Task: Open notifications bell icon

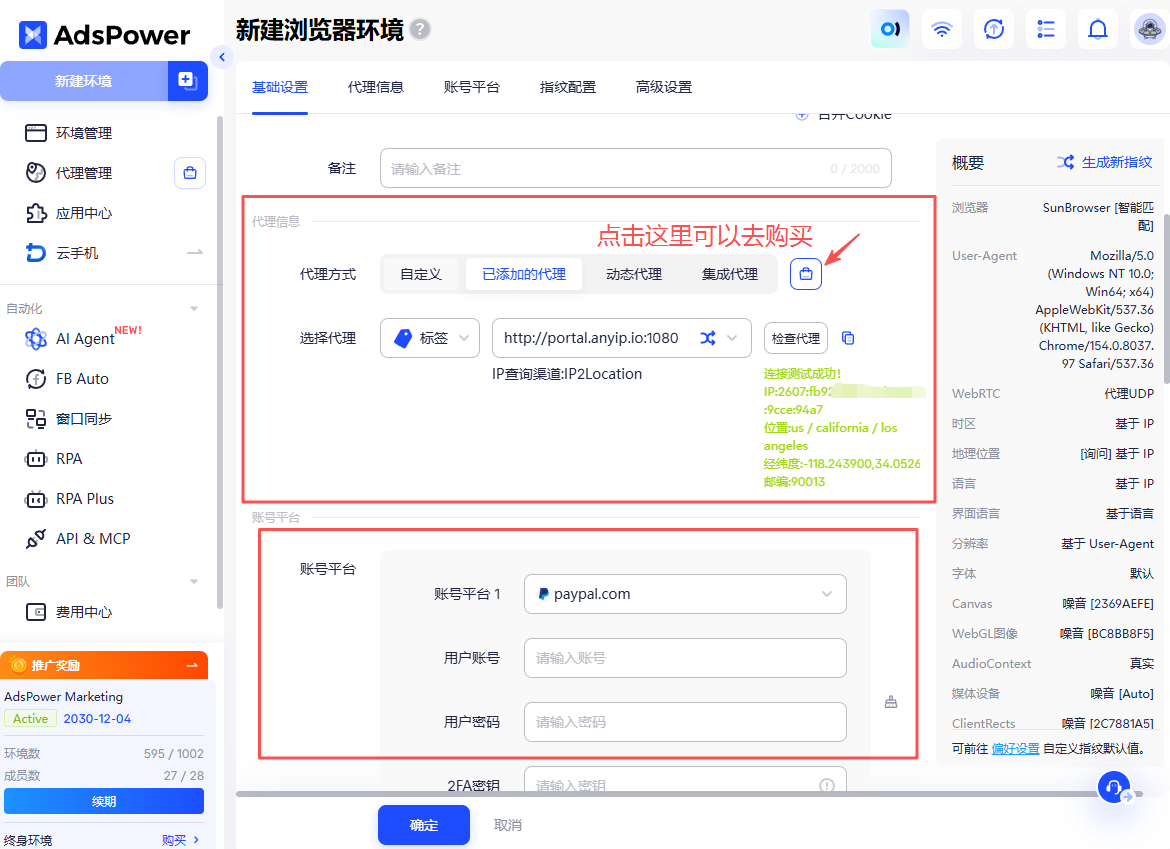Action: [1098, 29]
